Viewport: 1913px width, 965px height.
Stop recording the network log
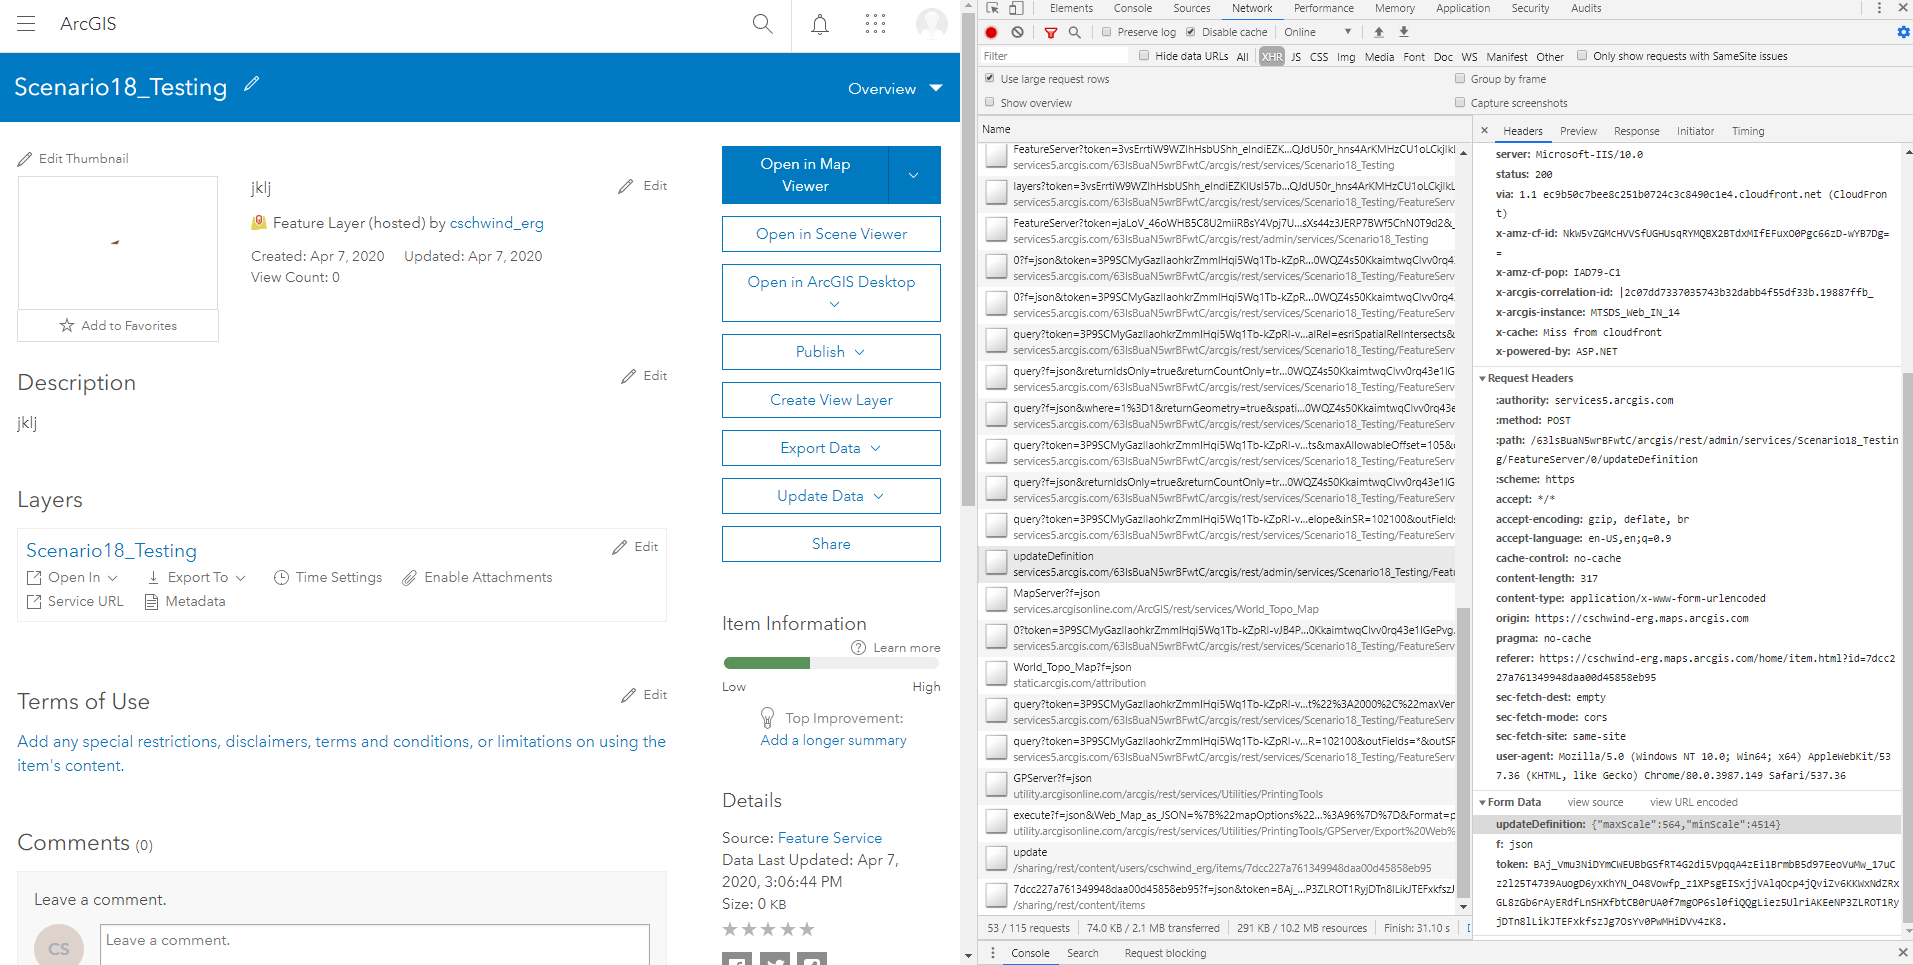tap(992, 32)
